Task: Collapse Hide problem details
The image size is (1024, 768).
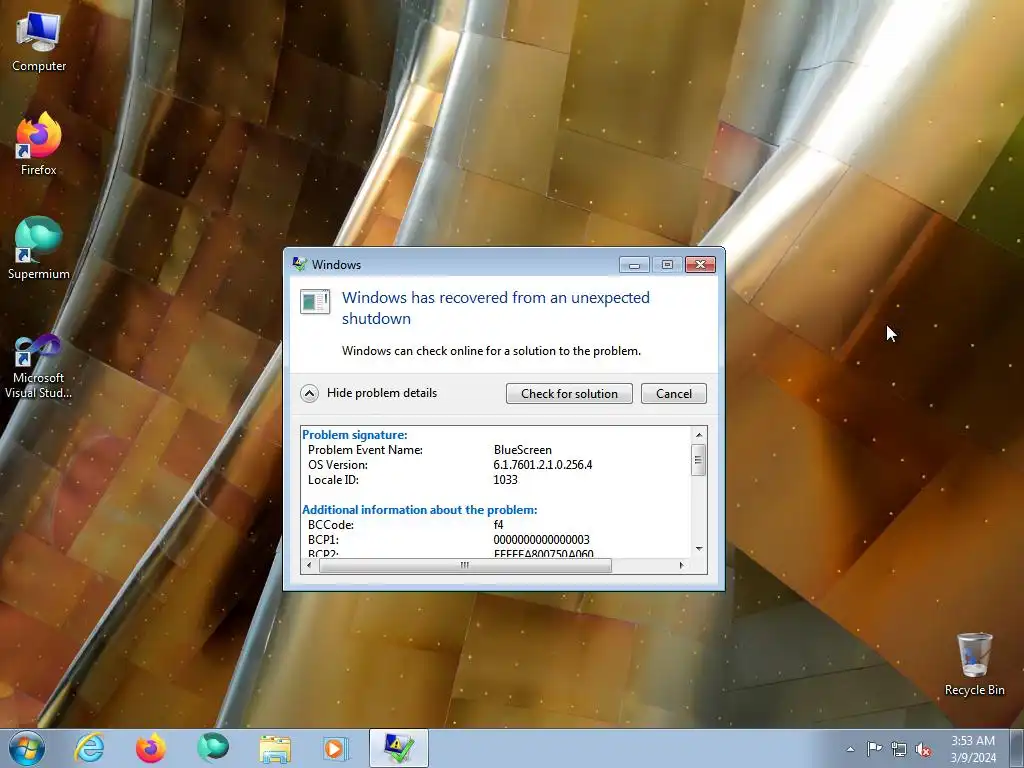Action: coord(369,393)
